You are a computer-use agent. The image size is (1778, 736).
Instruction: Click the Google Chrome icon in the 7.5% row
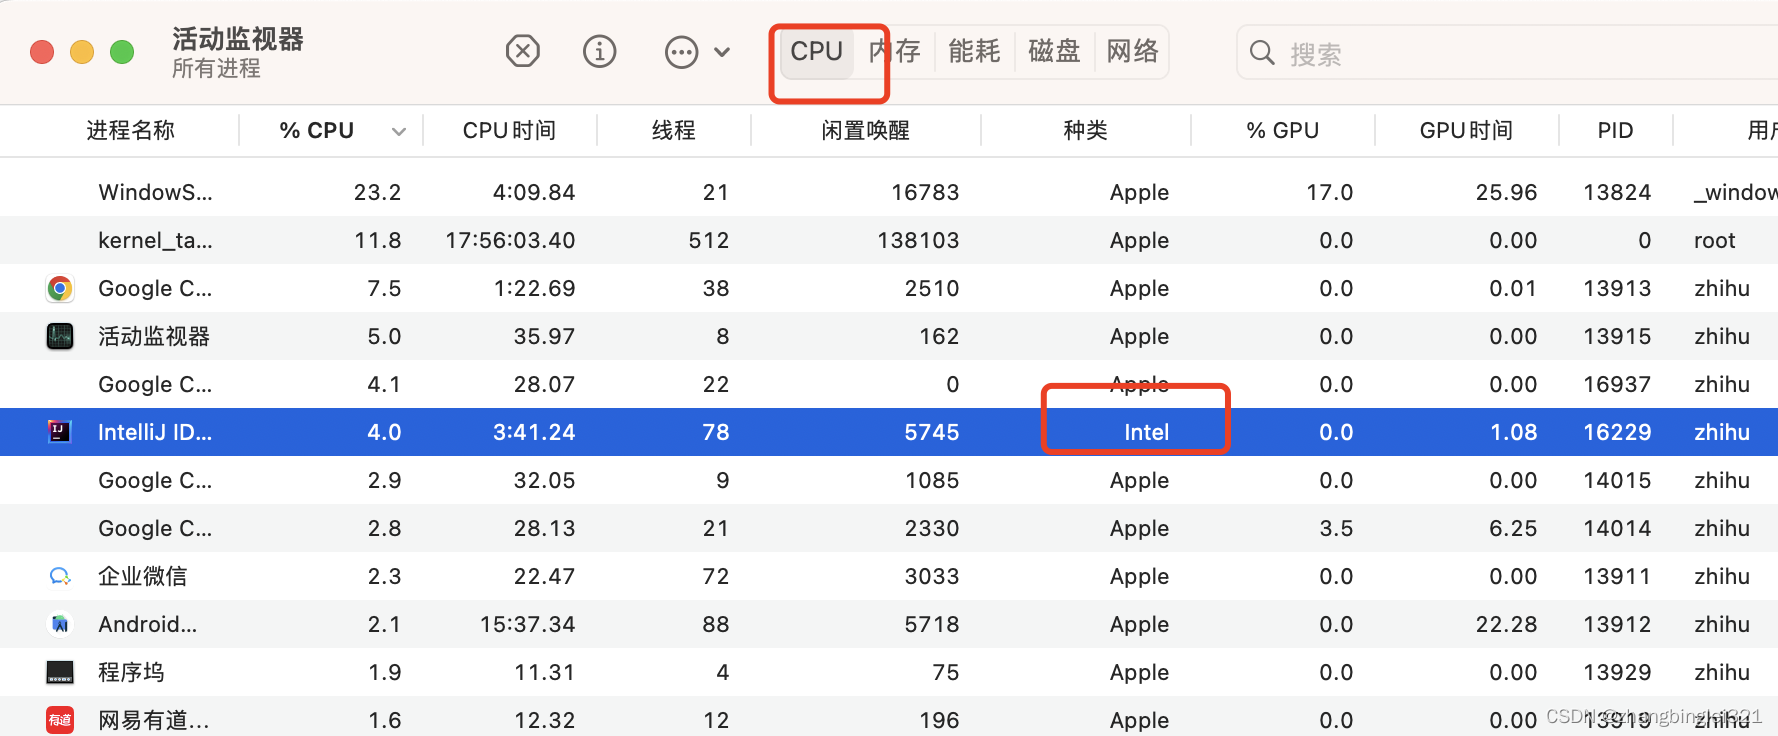click(x=60, y=289)
